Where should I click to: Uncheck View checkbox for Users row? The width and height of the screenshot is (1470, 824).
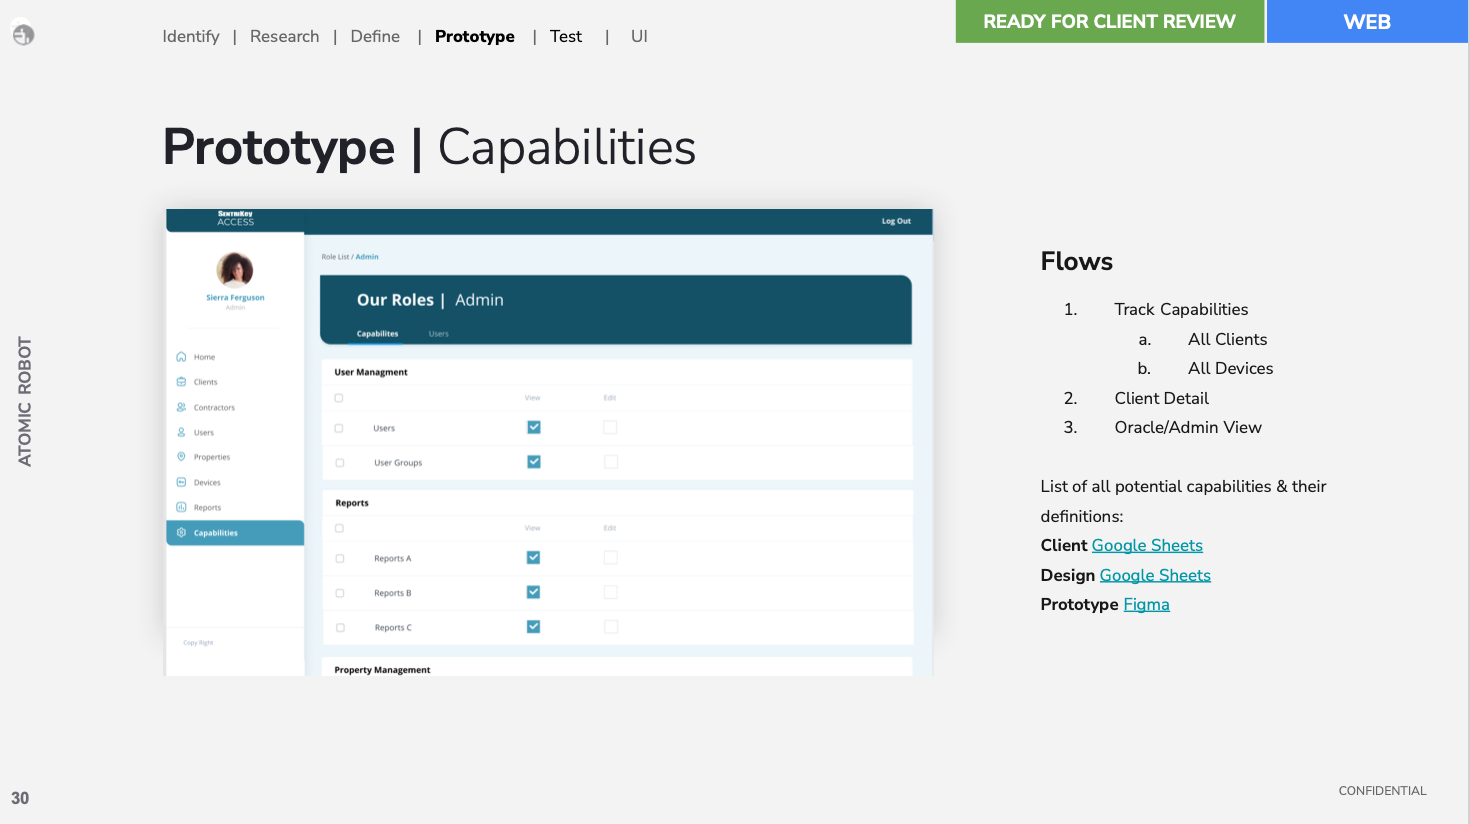click(534, 427)
